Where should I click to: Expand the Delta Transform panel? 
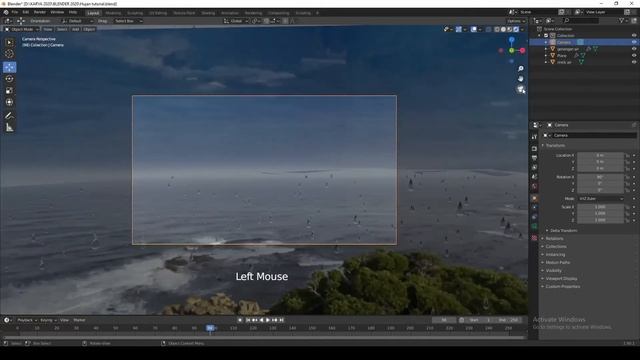click(563, 231)
